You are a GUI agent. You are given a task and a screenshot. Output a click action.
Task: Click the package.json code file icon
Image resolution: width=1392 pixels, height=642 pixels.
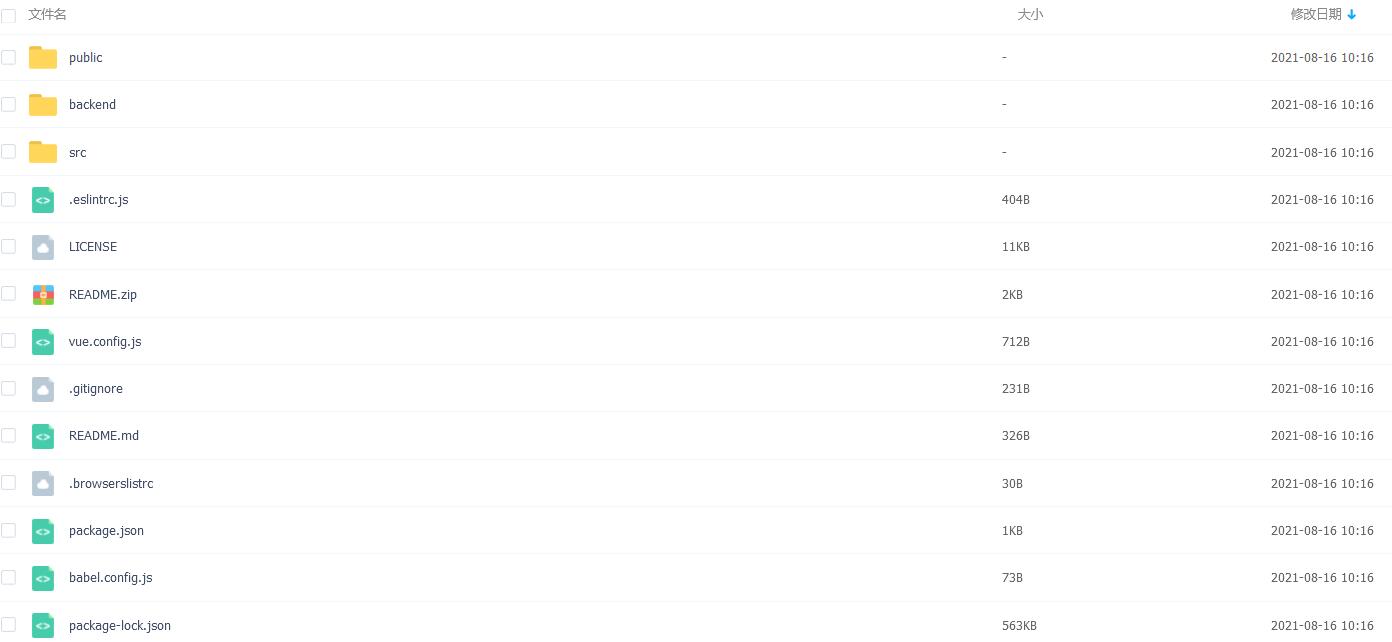coord(43,531)
